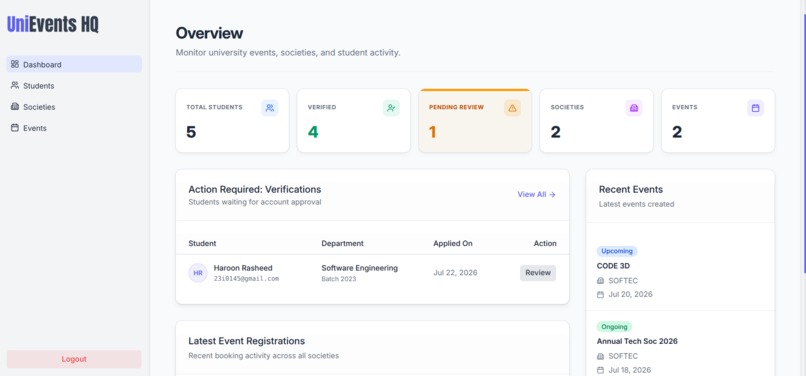Image resolution: width=806 pixels, height=376 pixels.
Task: Click the Upcoming status badge
Action: click(617, 251)
